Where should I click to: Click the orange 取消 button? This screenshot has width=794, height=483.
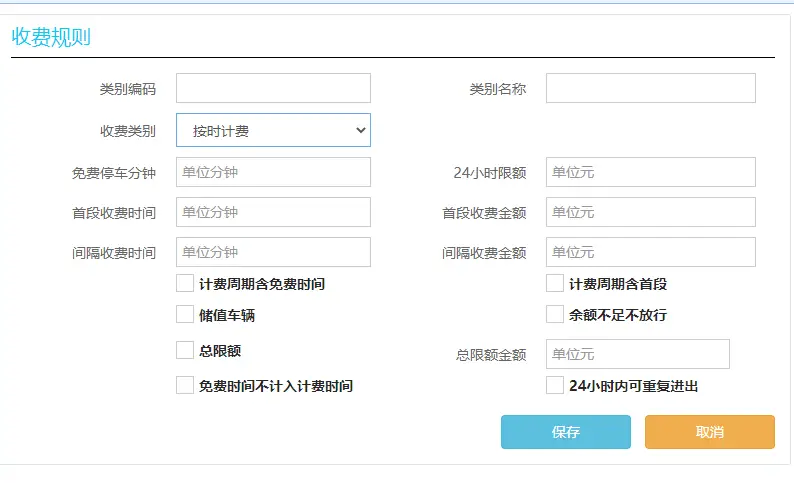click(x=709, y=432)
